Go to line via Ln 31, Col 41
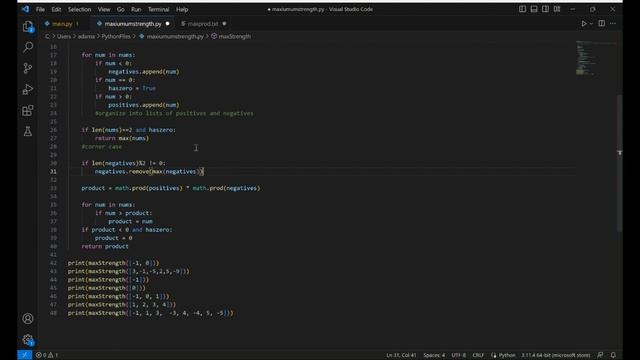 tap(401, 355)
